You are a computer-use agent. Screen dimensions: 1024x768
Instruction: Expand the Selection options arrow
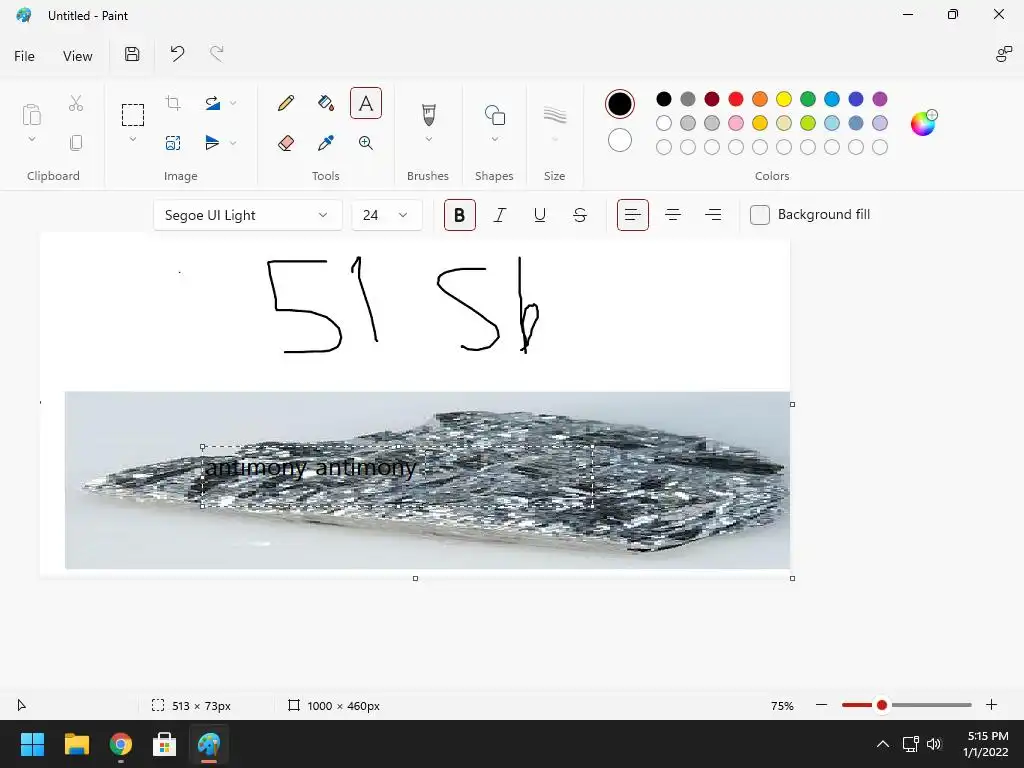[133, 139]
